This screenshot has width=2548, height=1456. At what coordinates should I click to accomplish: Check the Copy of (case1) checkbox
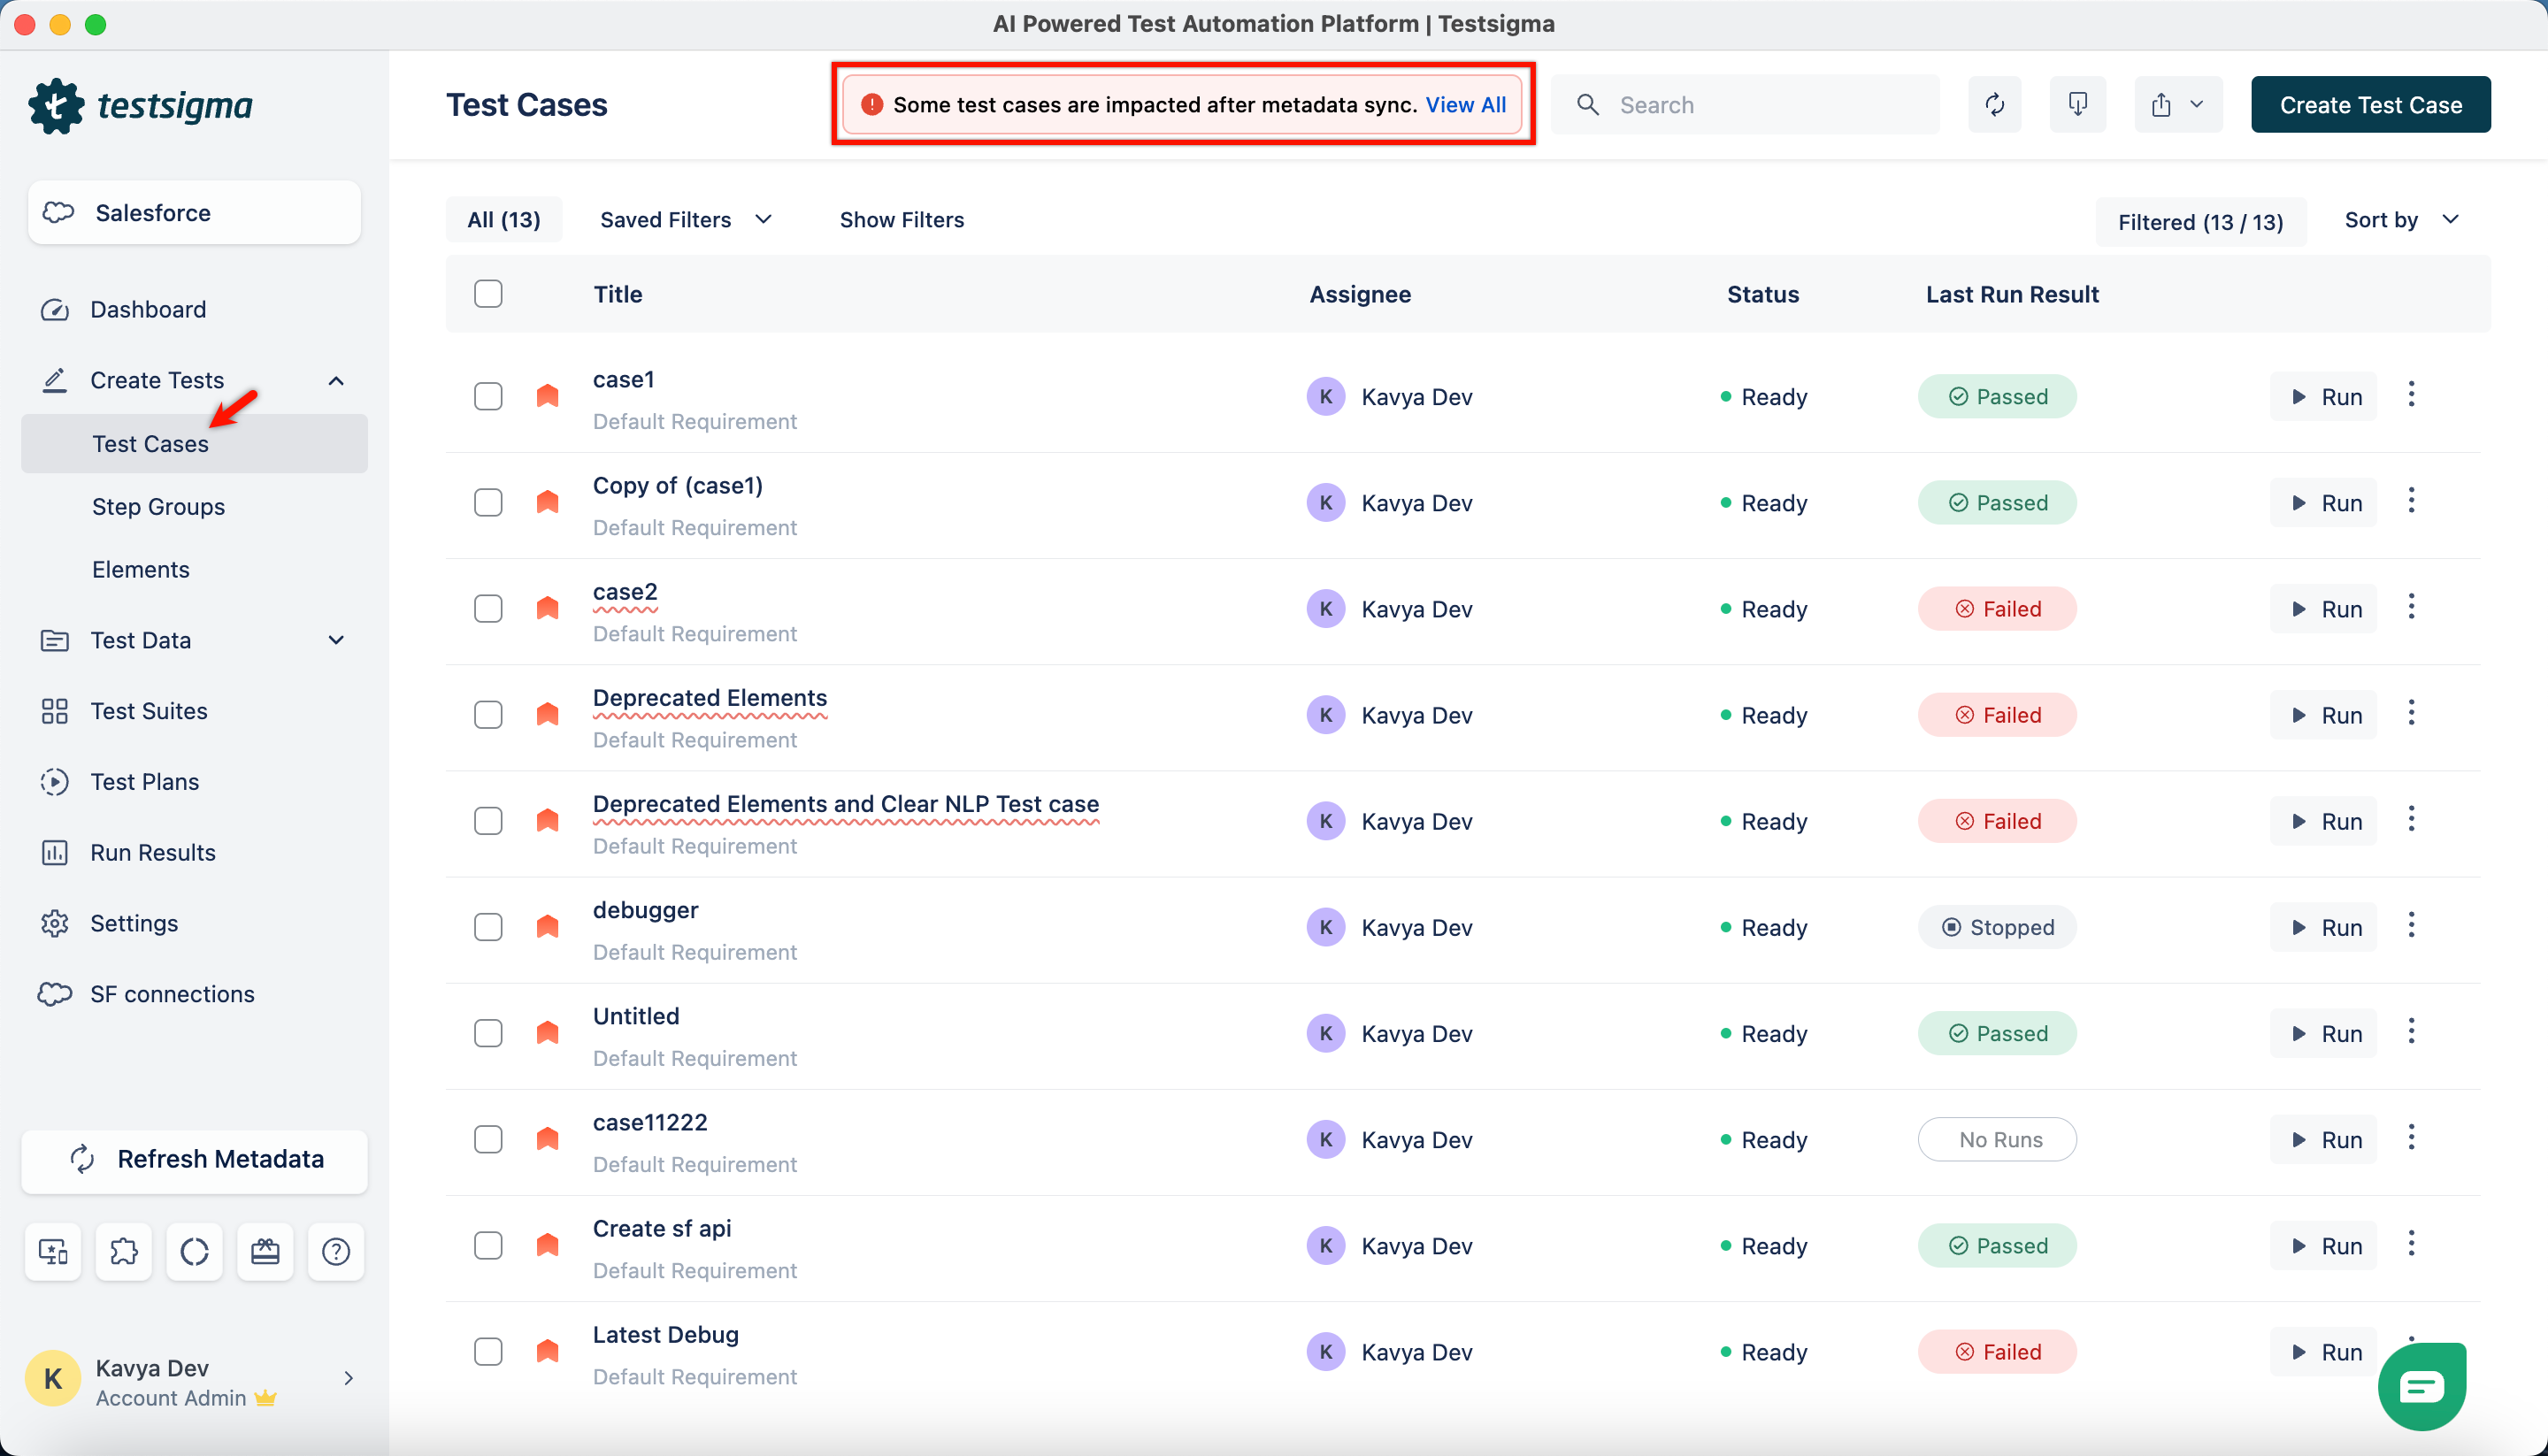click(488, 503)
